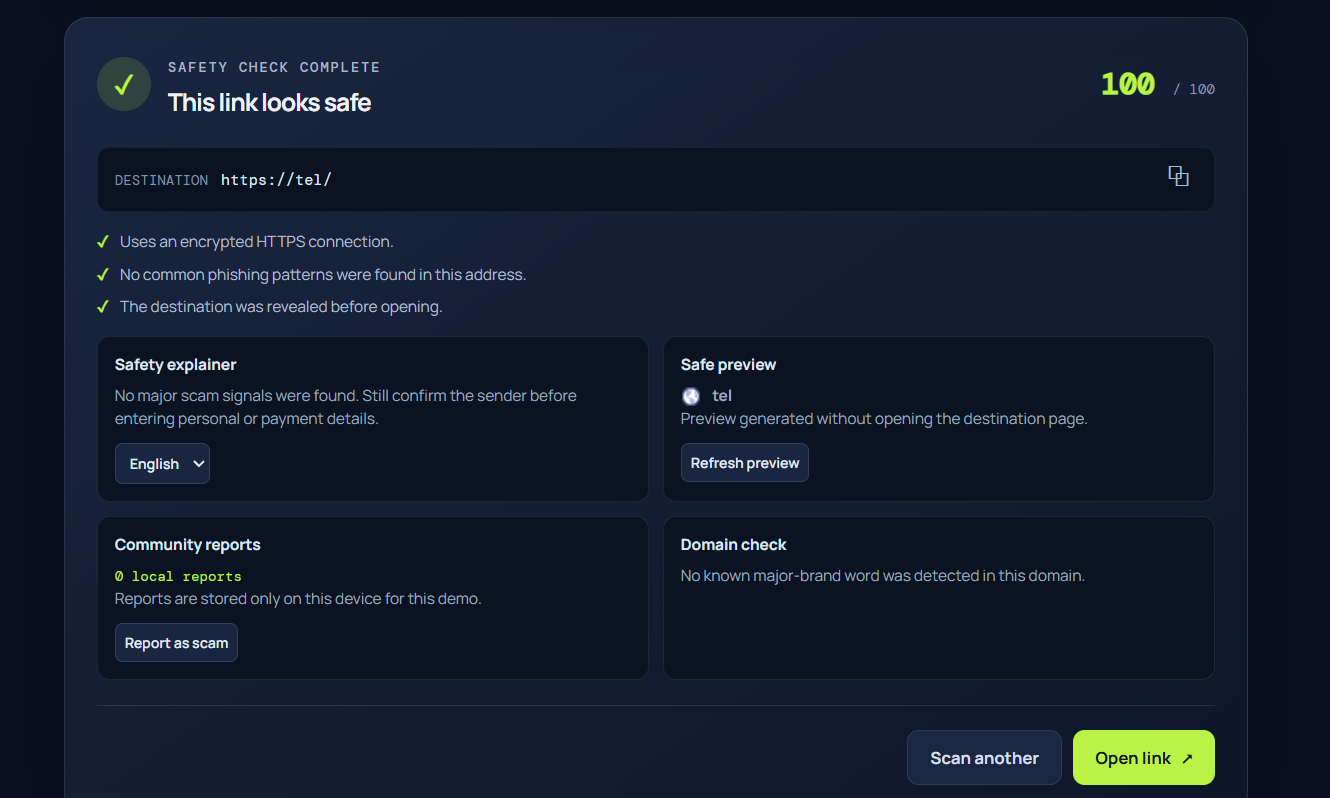1330x798 pixels.
Task: Click the chevron arrow on the language selector
Action: 198,464
